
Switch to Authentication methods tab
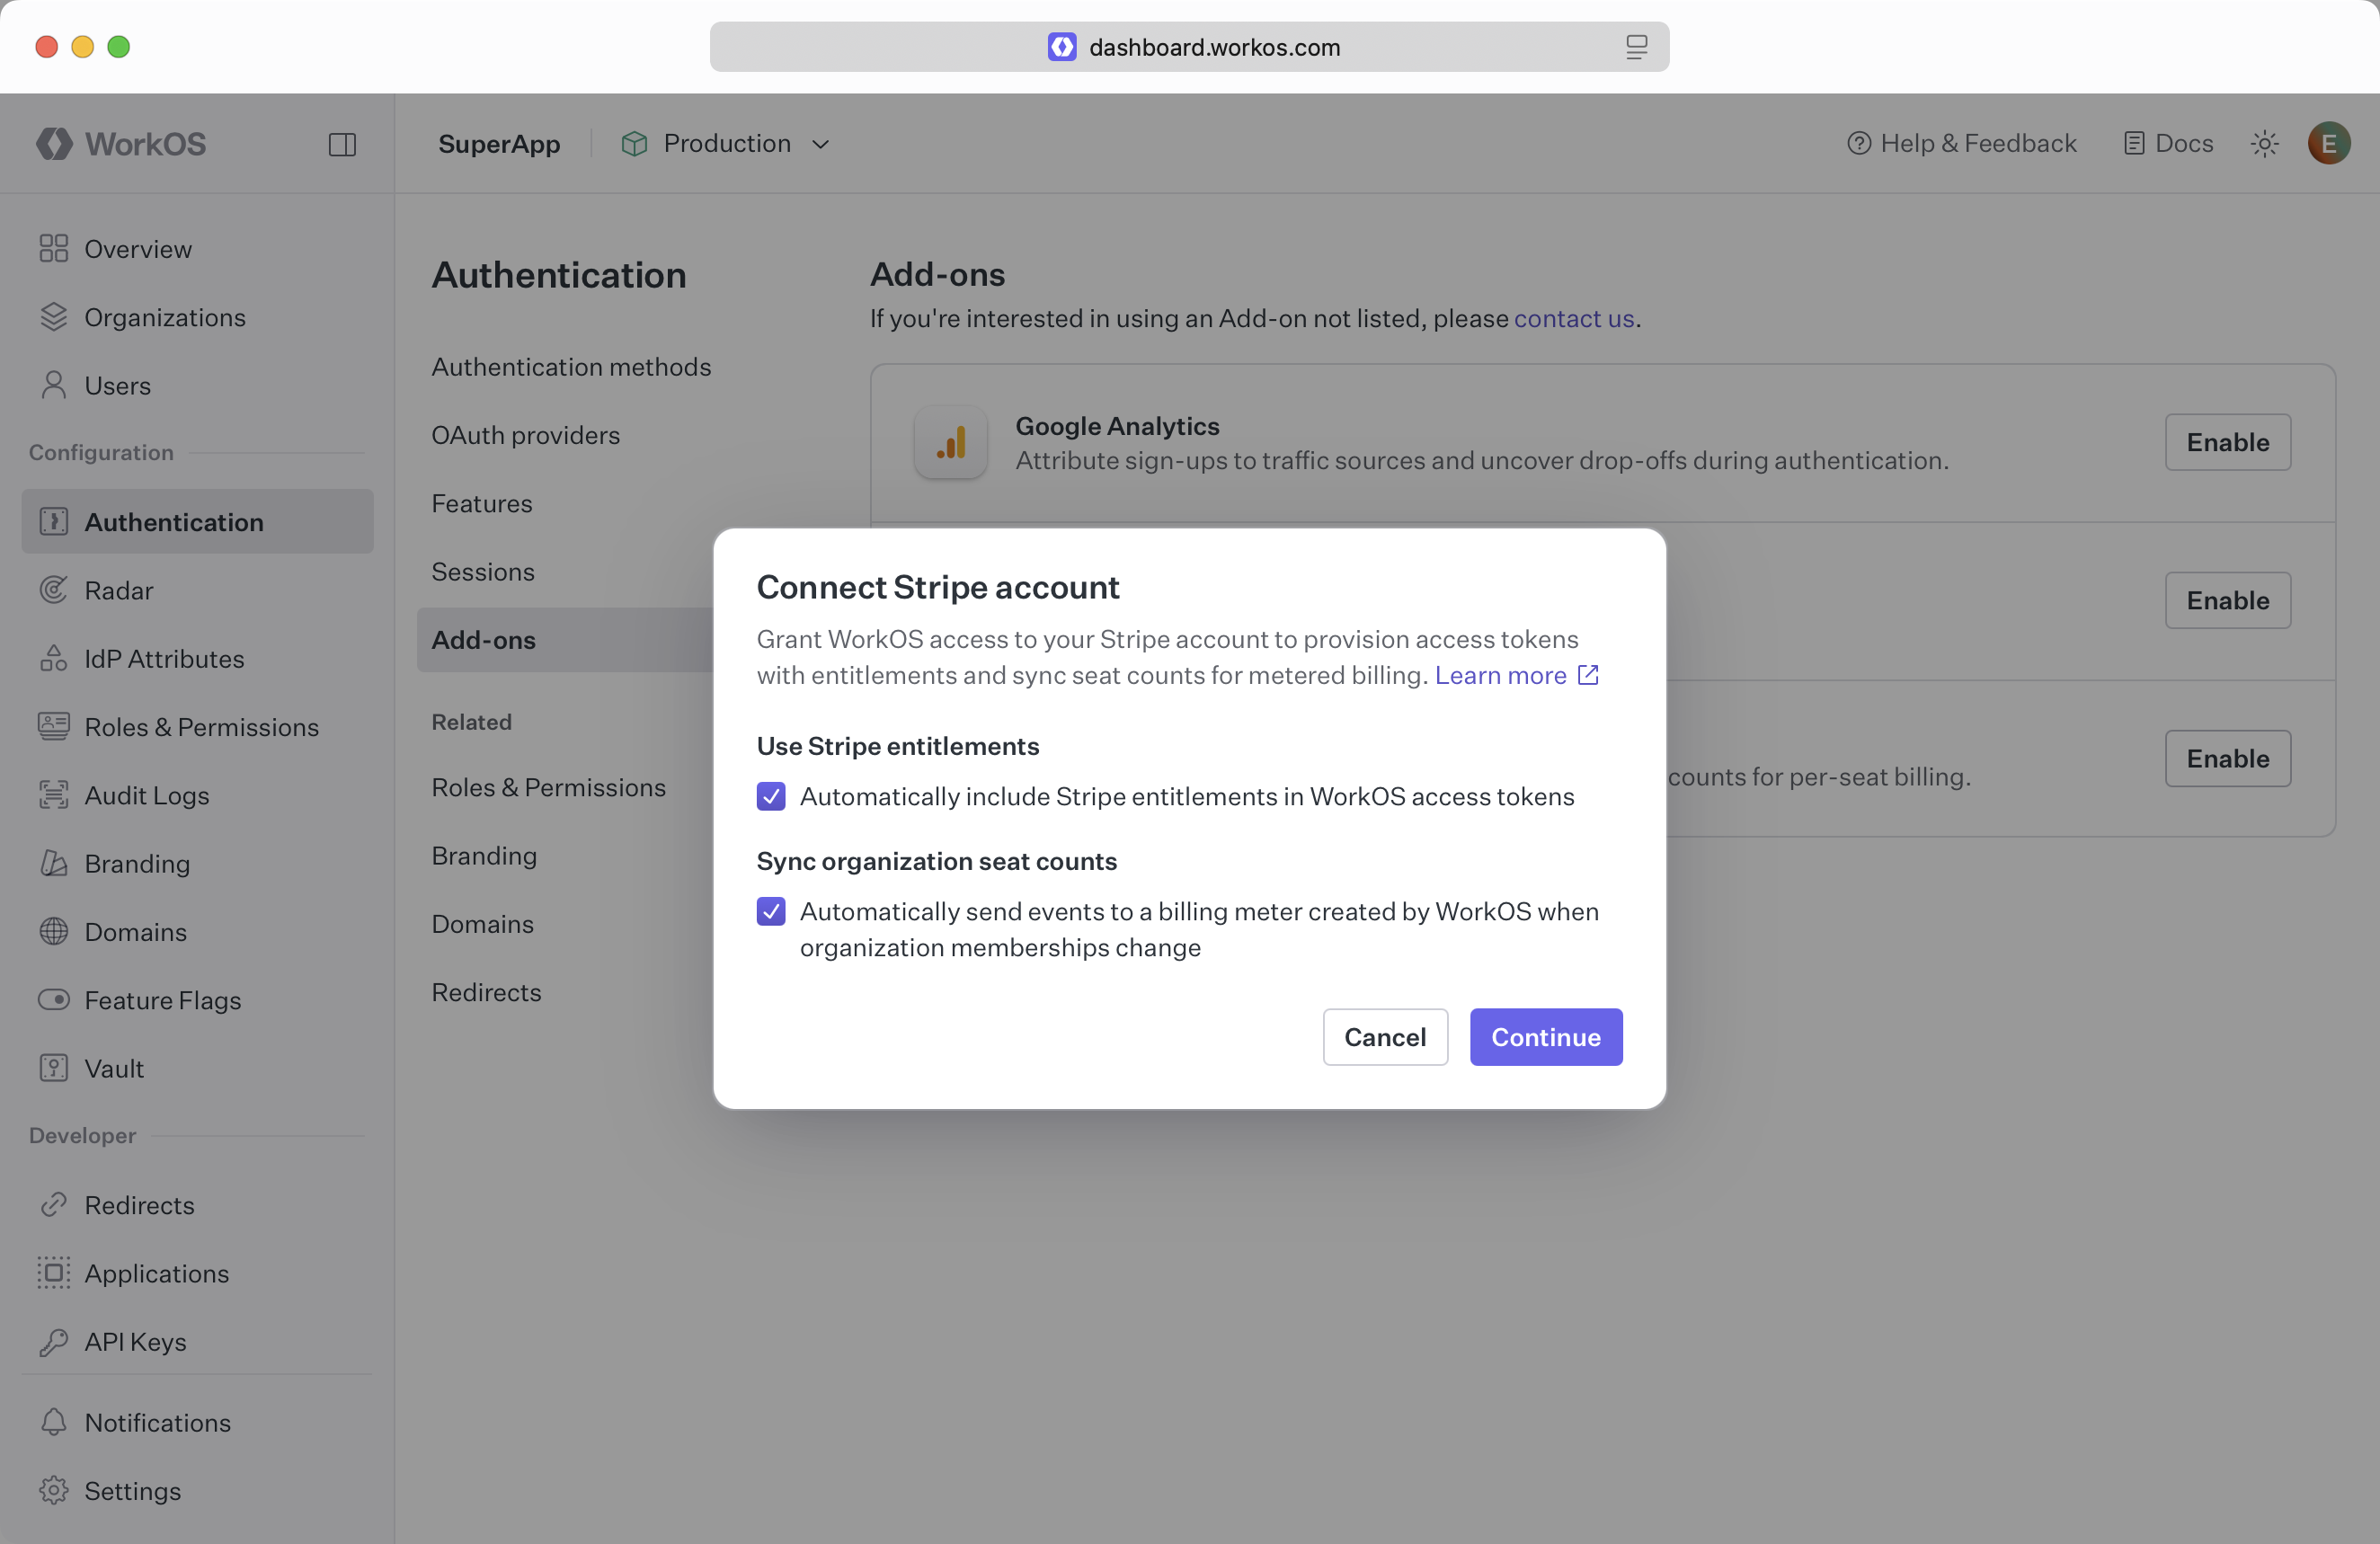click(x=571, y=367)
